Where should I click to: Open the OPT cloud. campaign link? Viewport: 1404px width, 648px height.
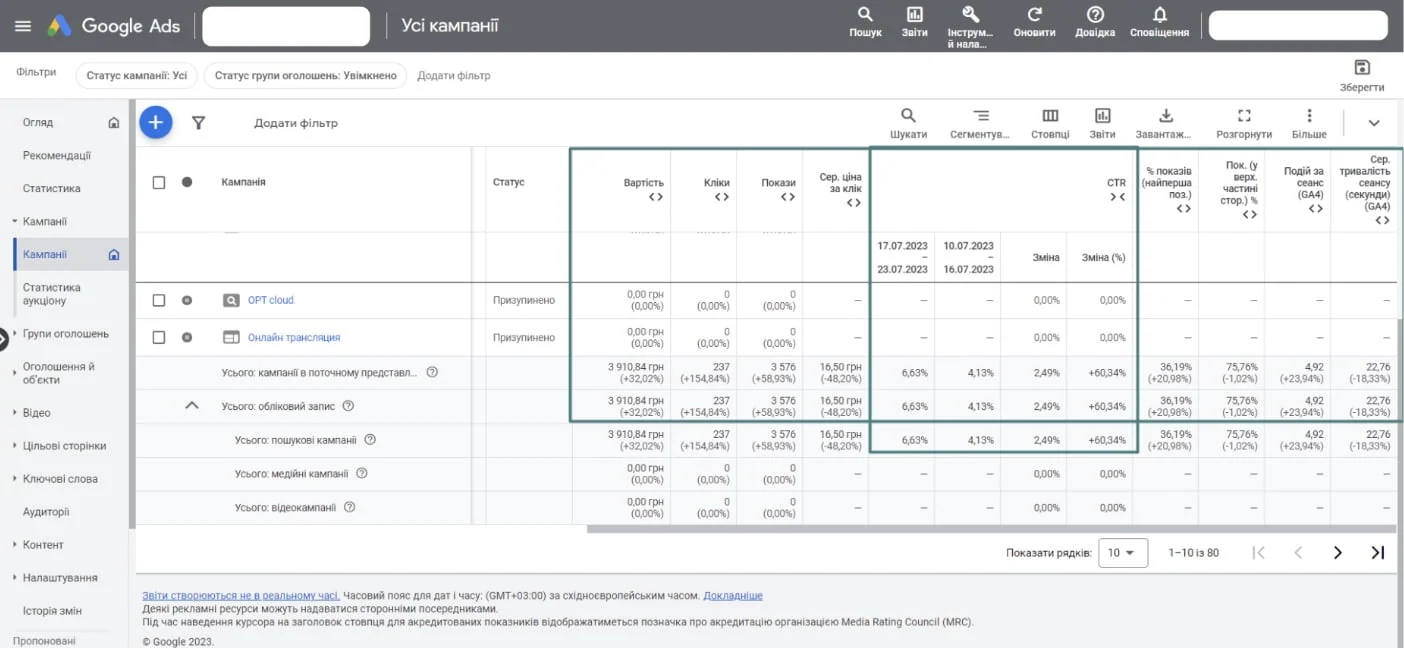click(x=272, y=300)
